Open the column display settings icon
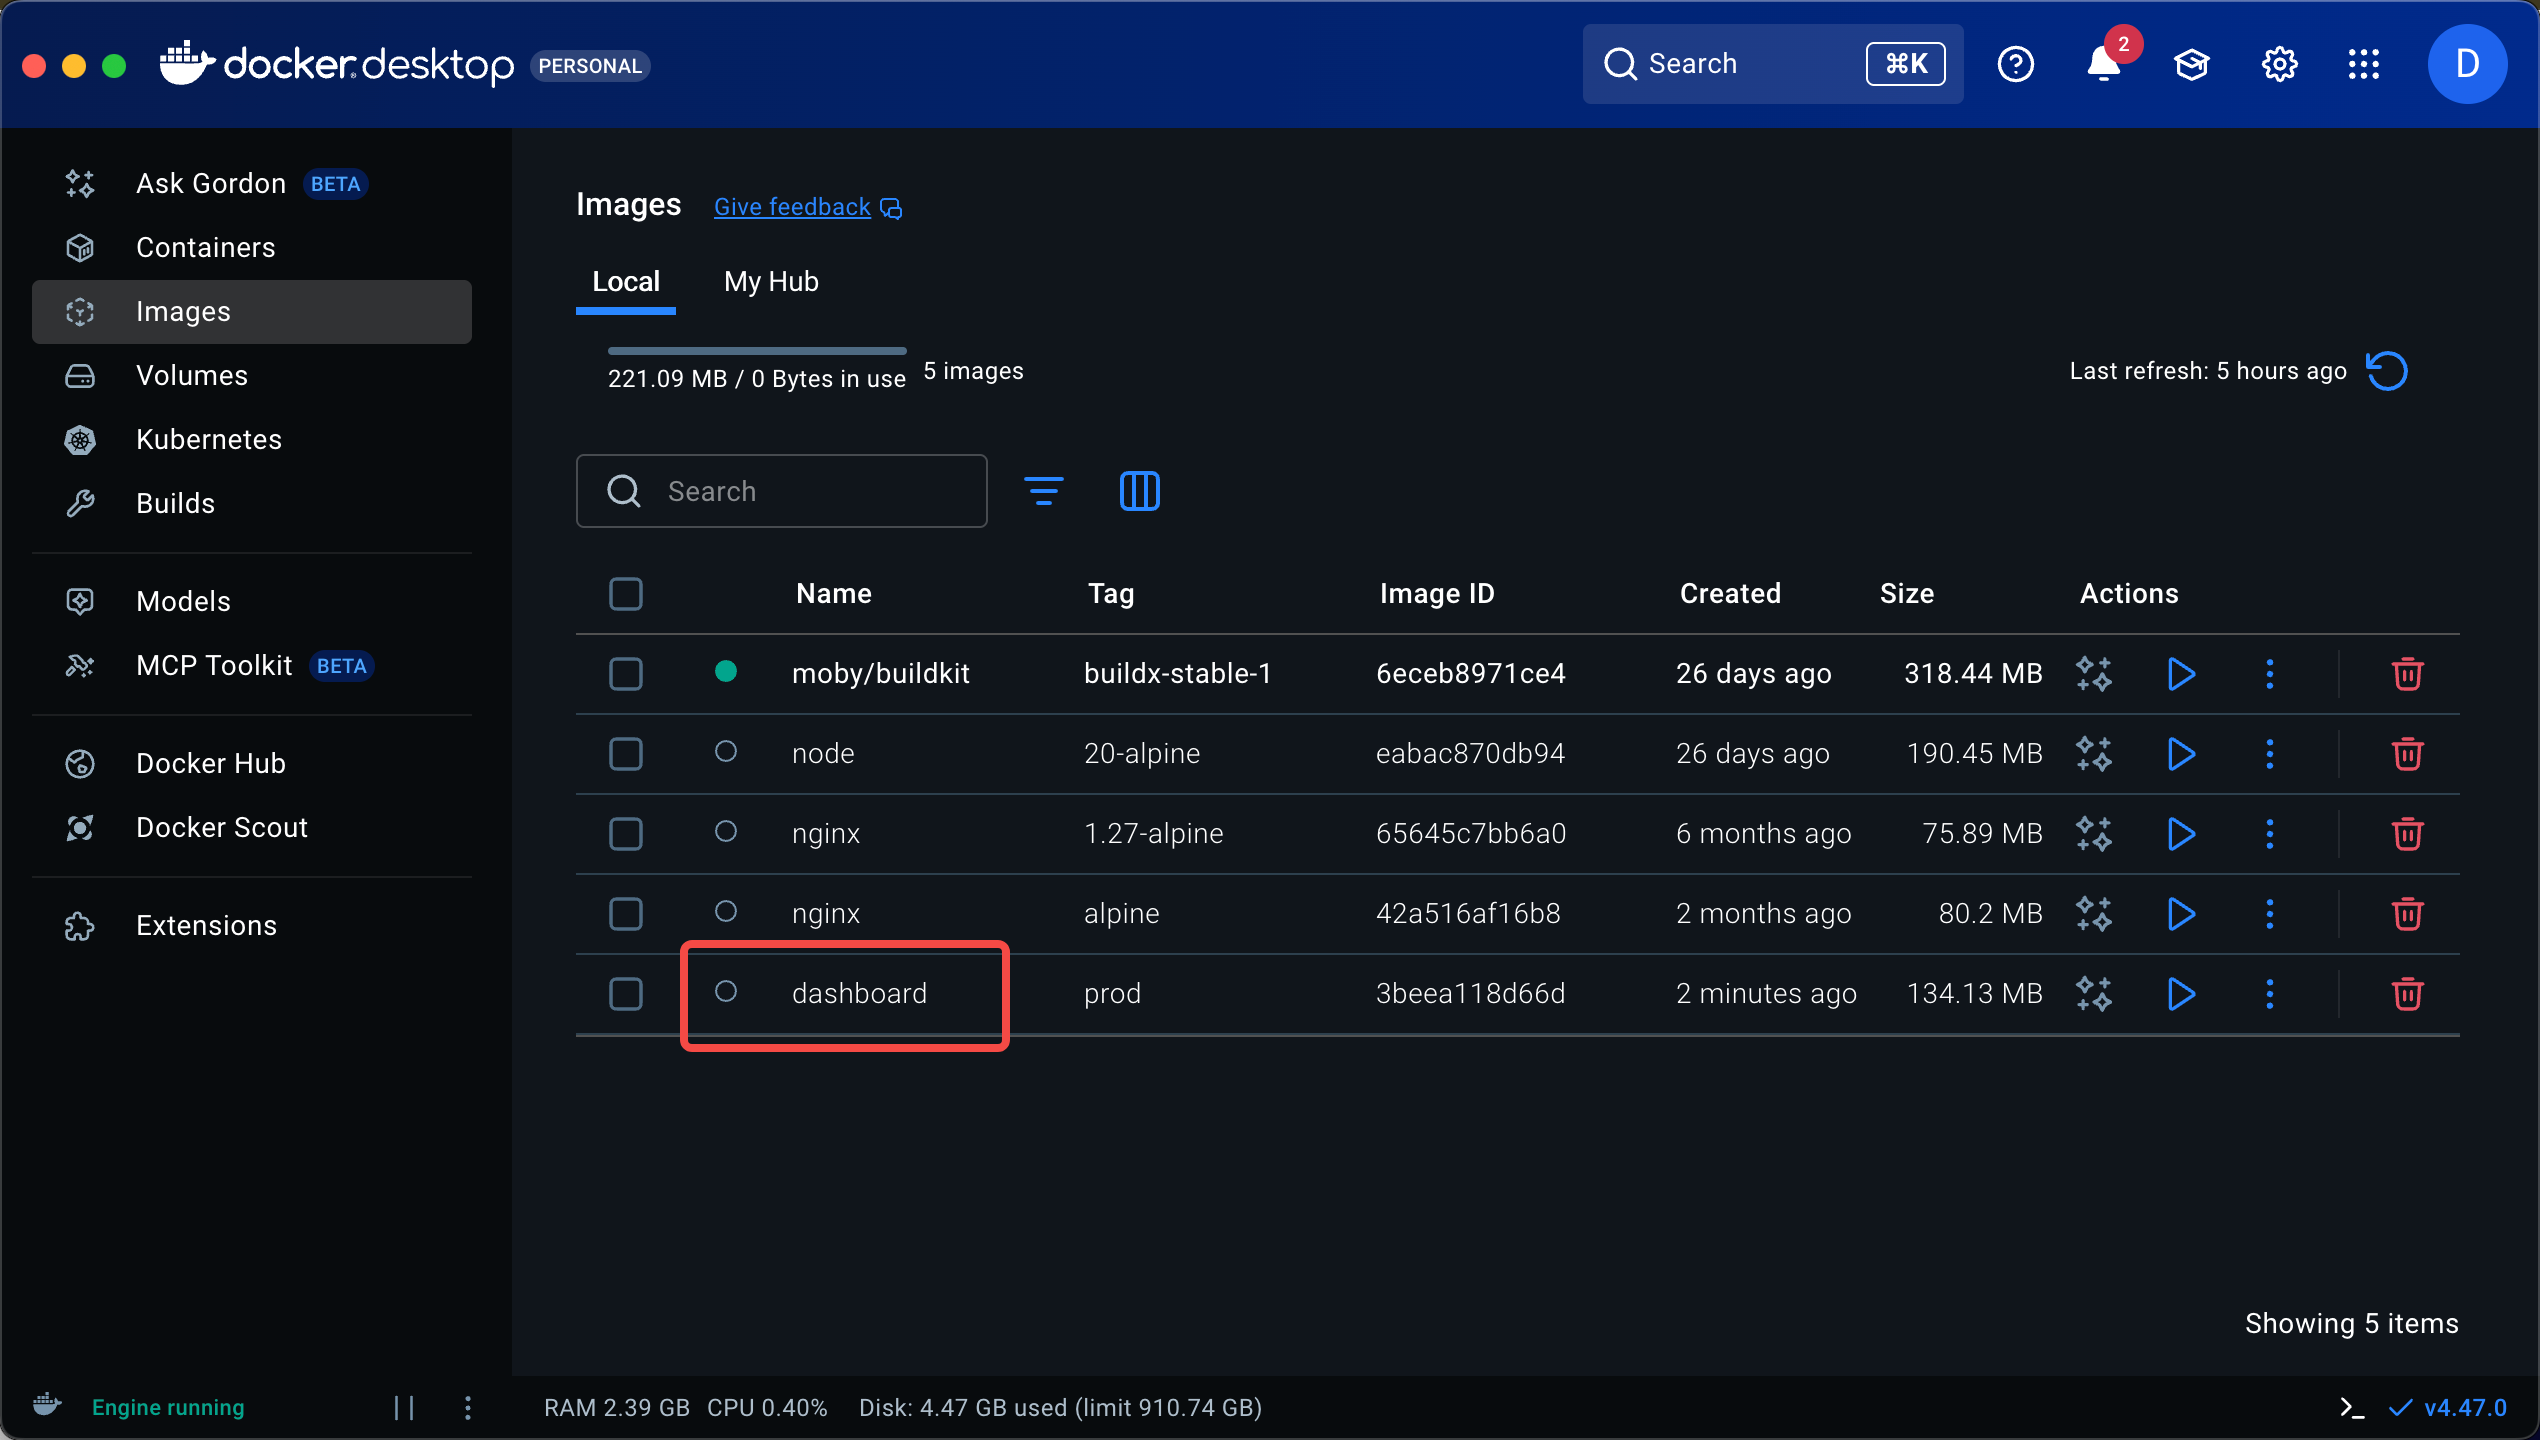 click(1139, 491)
